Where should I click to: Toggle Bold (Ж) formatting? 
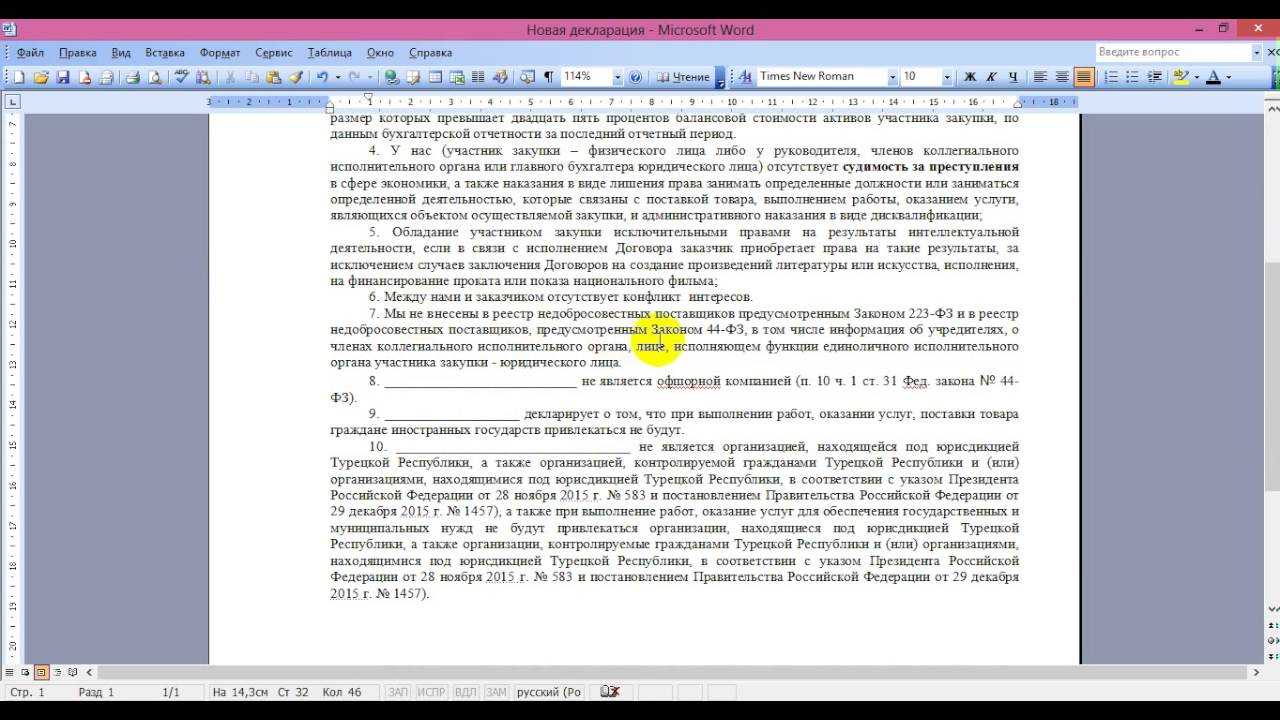coord(969,77)
